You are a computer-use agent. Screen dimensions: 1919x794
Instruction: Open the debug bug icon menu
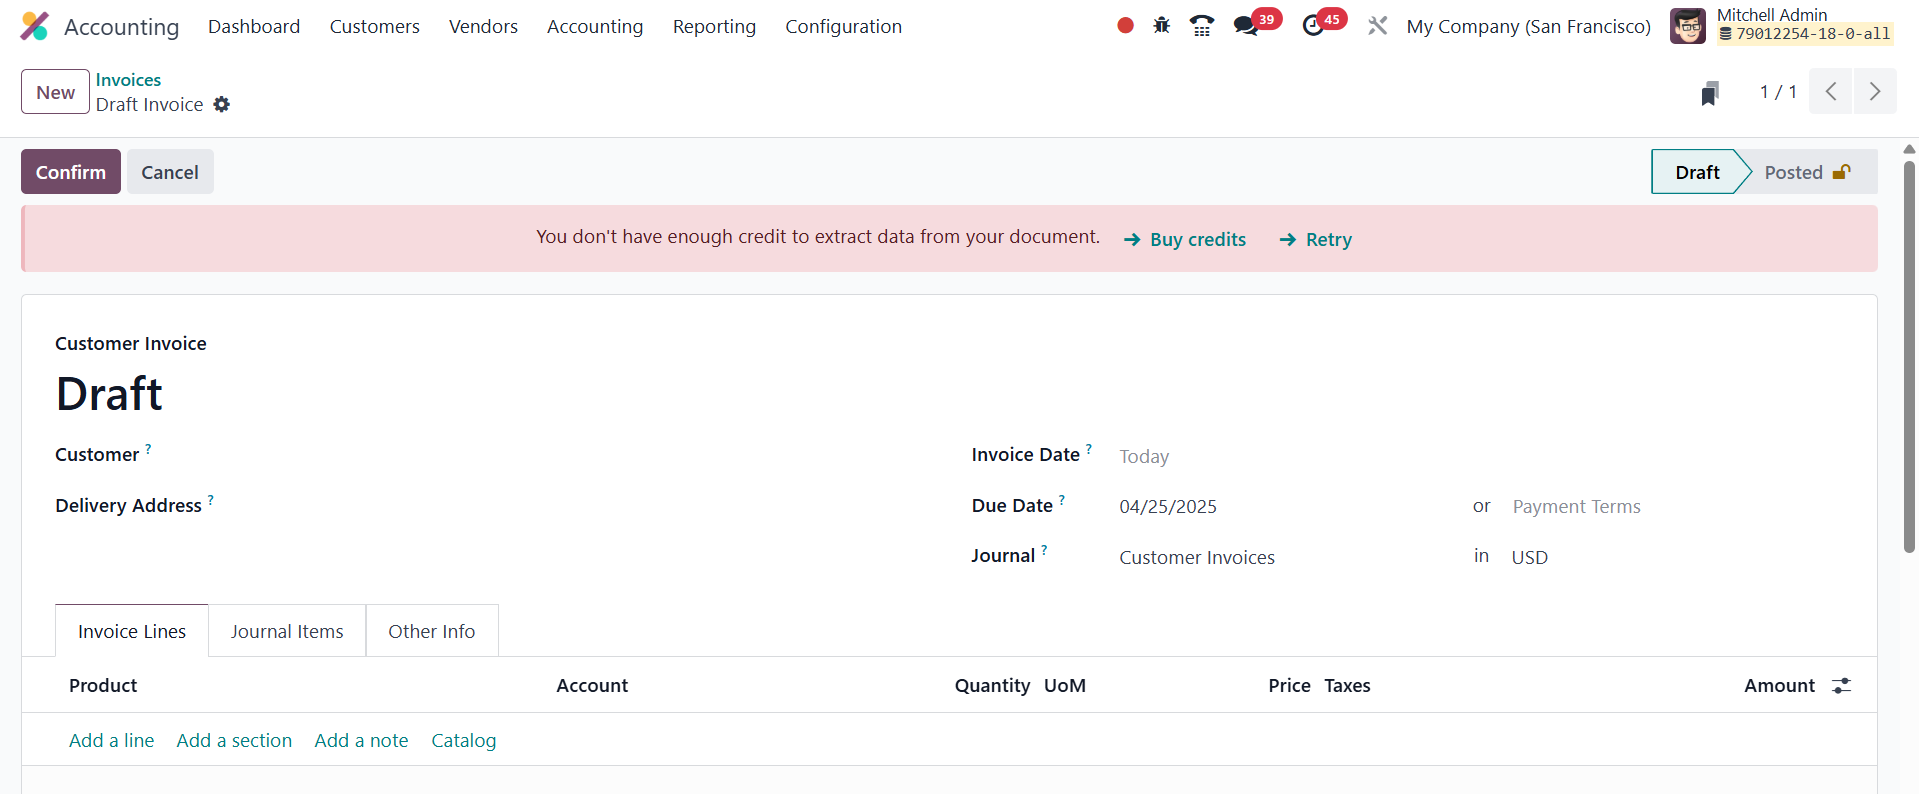pos(1161,26)
